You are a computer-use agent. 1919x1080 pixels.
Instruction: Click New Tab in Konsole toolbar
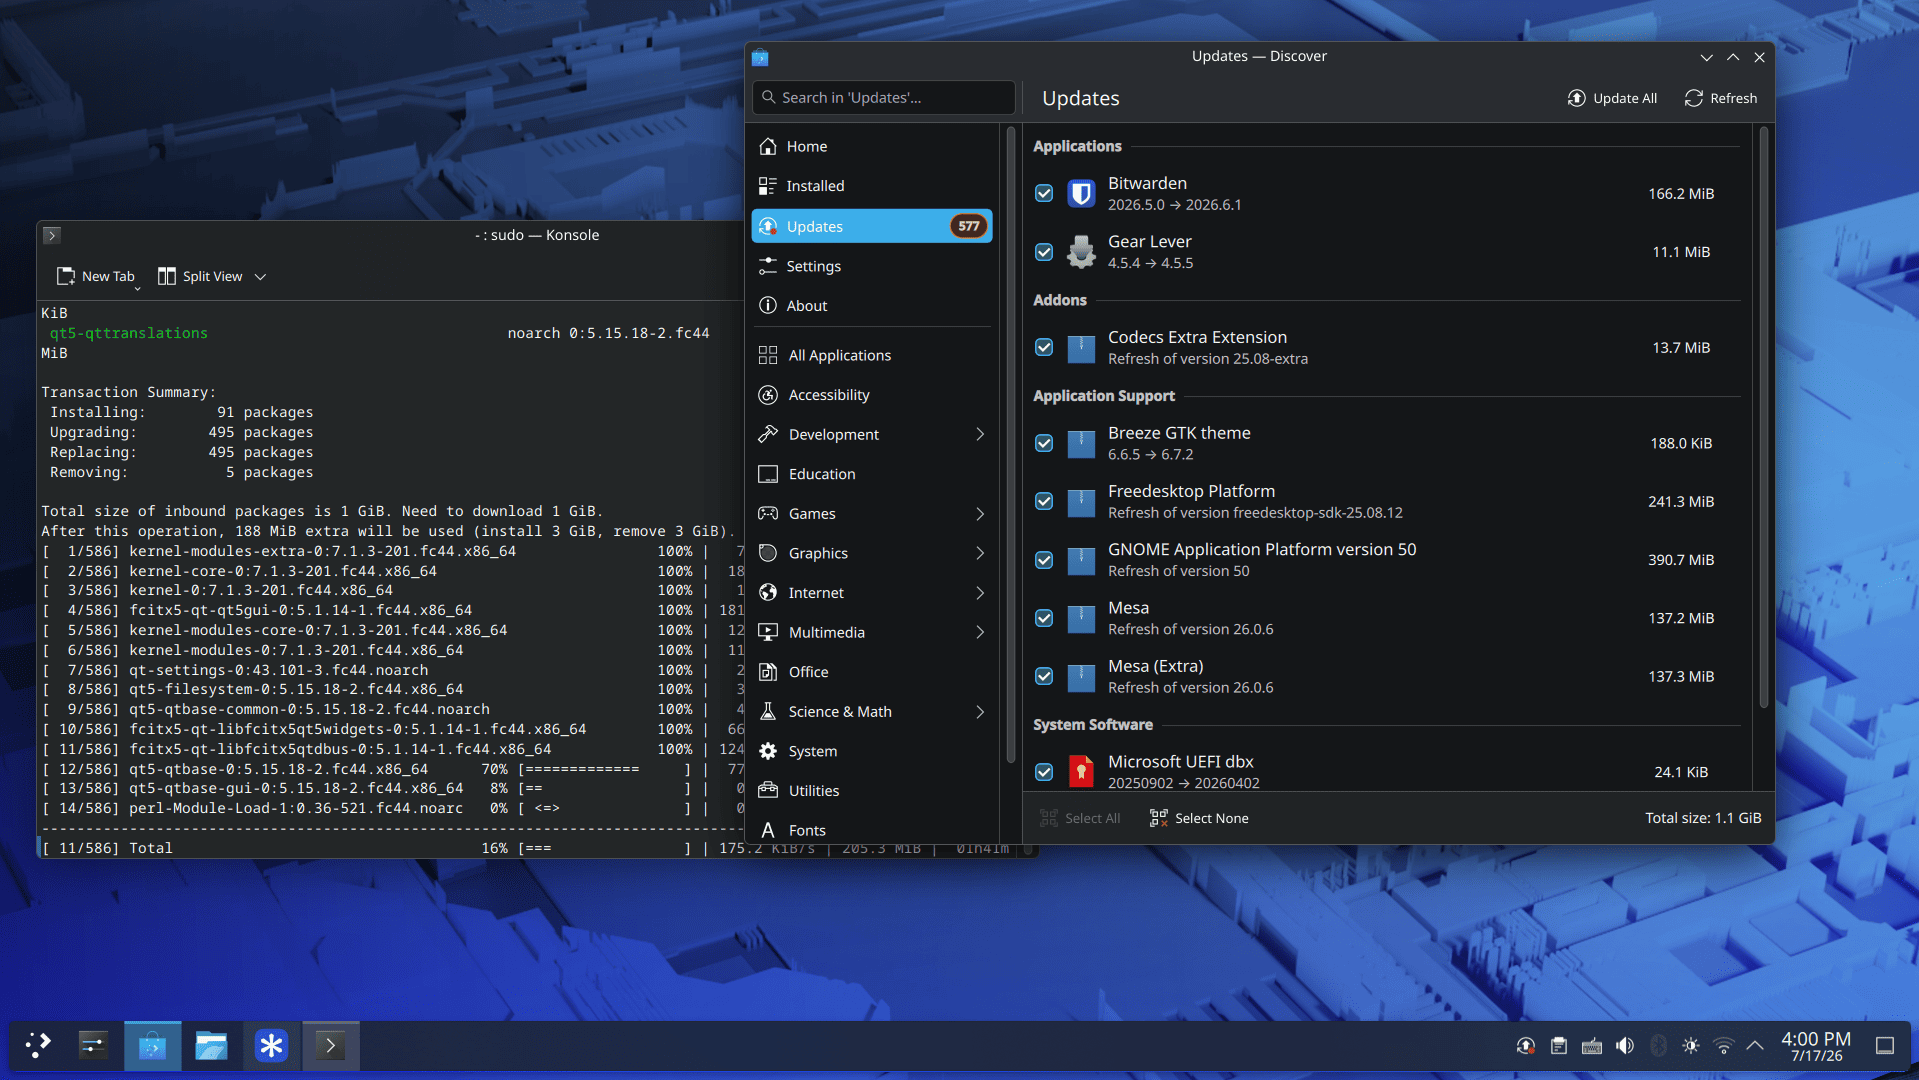pyautogui.click(x=96, y=277)
